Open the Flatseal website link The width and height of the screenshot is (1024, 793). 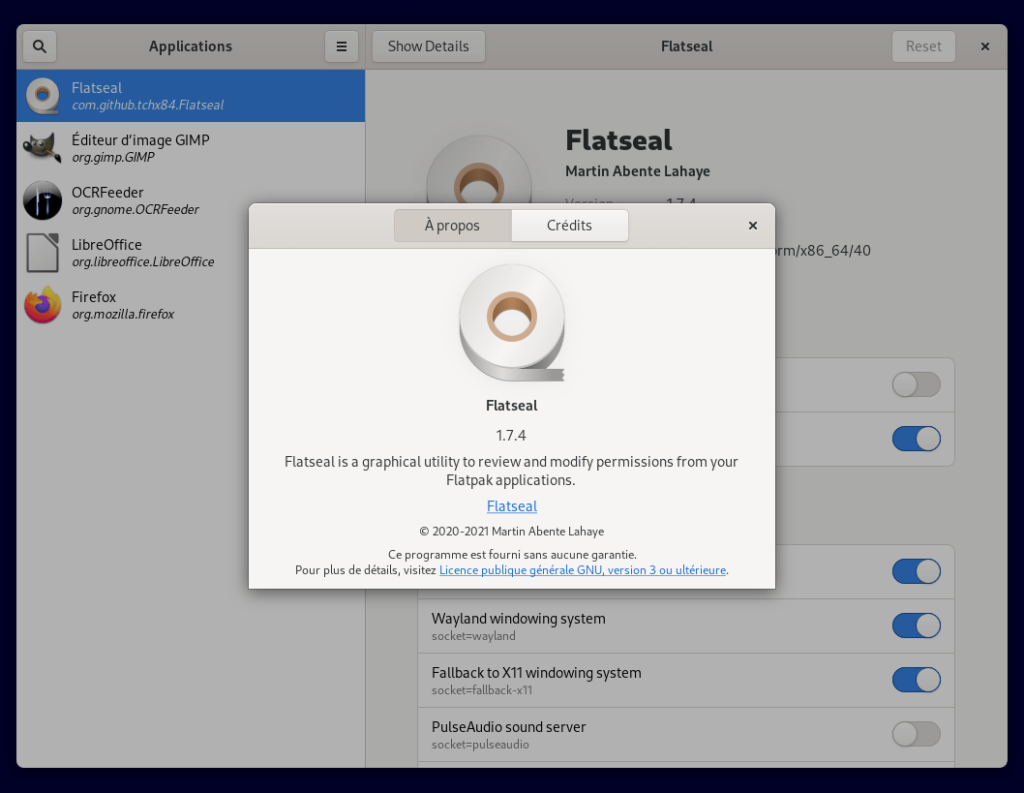[512, 506]
